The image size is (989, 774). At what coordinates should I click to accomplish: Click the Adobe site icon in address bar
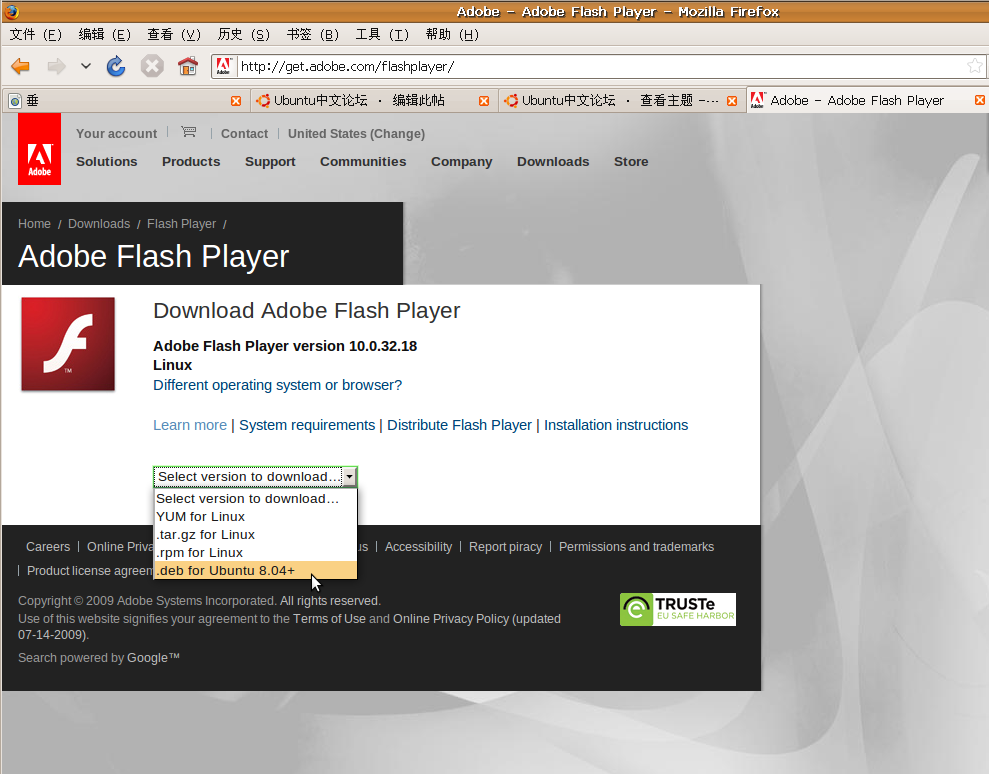pos(223,66)
